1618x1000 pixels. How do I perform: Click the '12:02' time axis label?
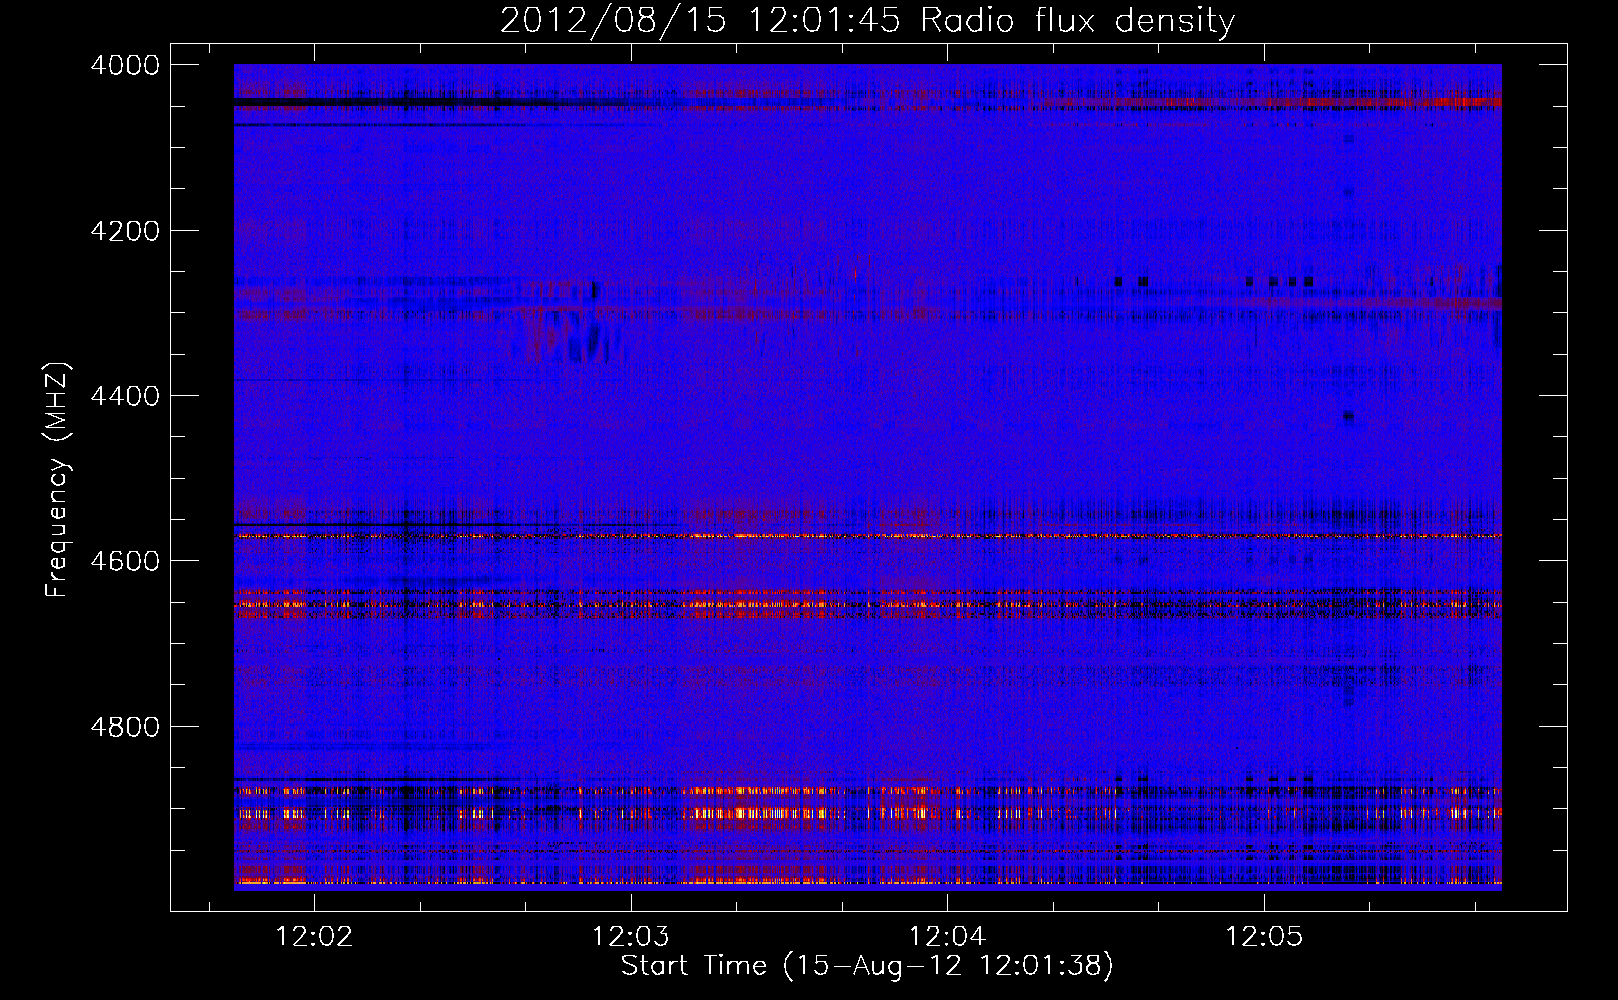coord(315,937)
